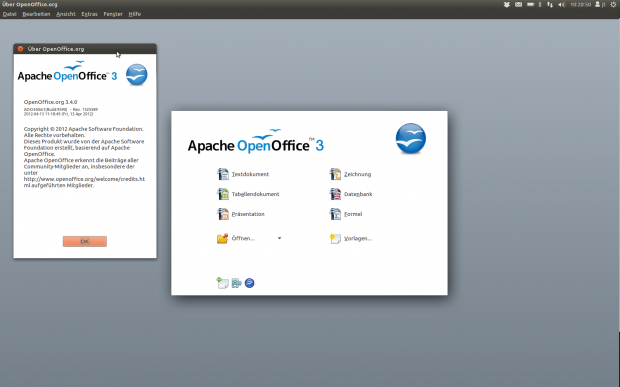Click the mail envelope indicator in top panel
This screenshot has width=620, height=387.
(518, 4)
